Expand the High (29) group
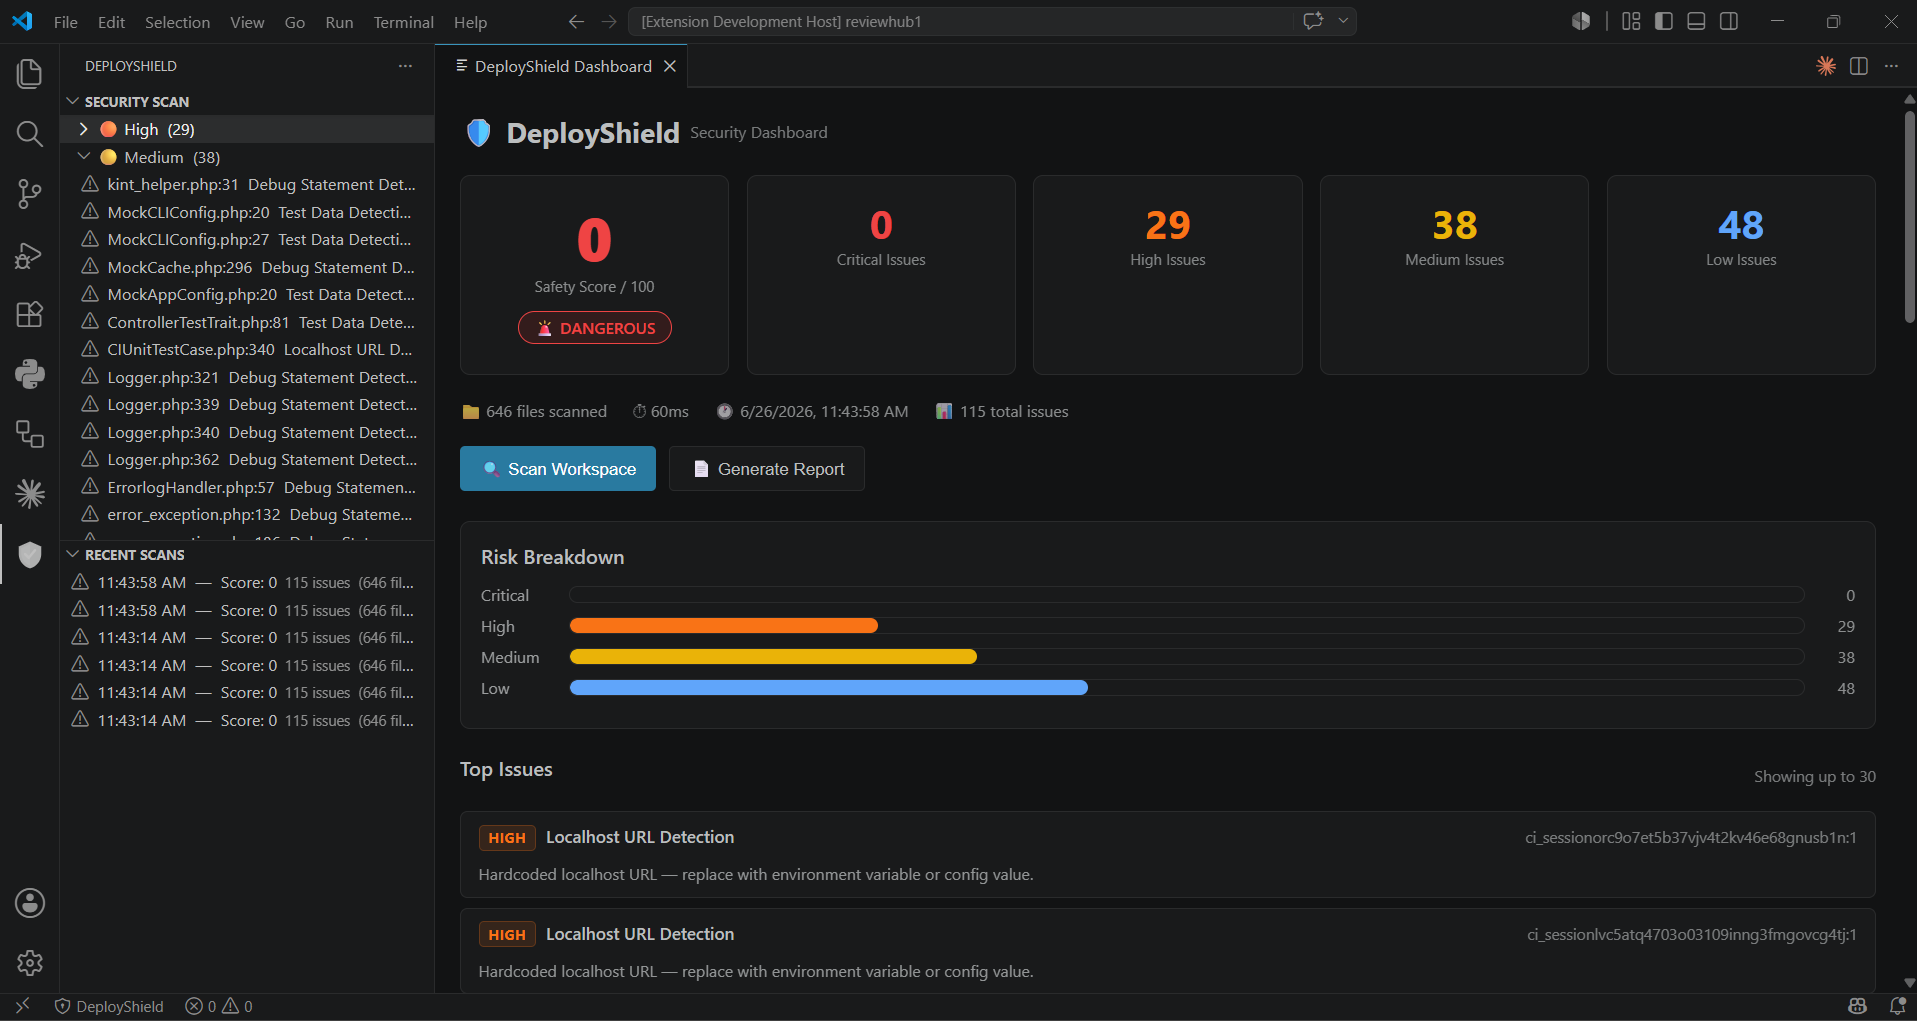1917x1021 pixels. coord(84,129)
